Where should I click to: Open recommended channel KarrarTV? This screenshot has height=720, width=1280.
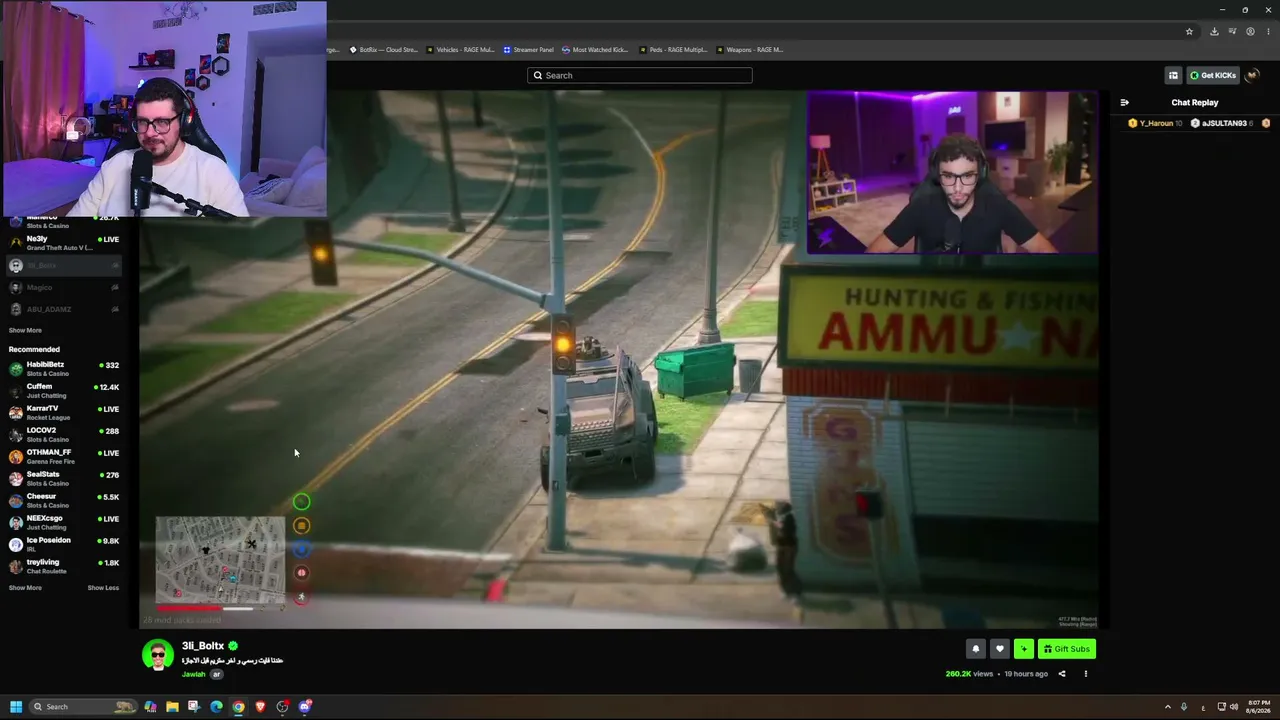pos(64,412)
